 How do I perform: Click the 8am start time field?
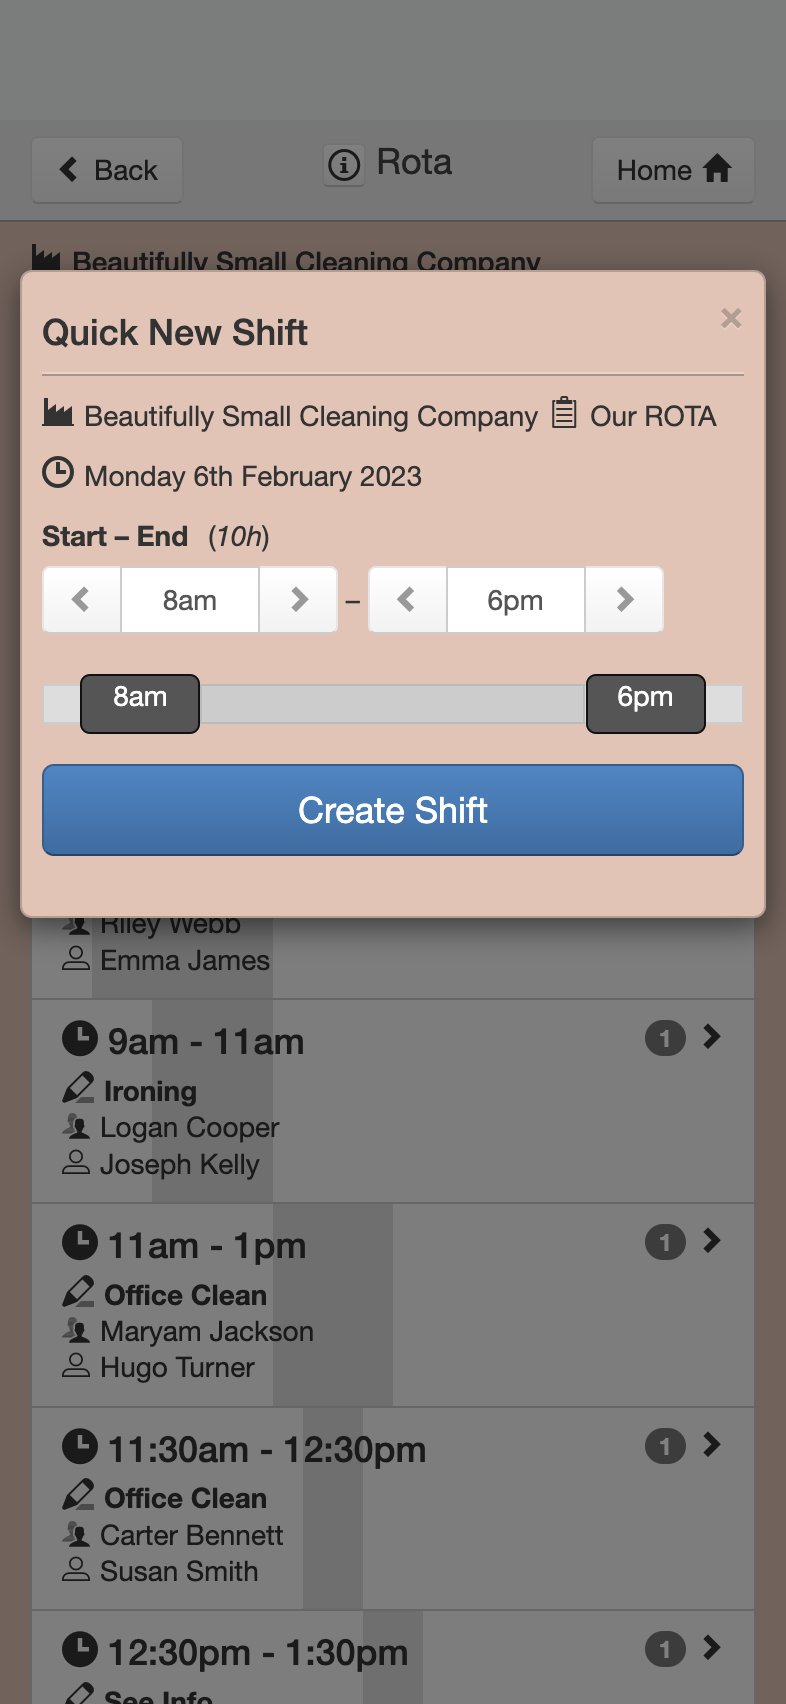click(x=190, y=600)
